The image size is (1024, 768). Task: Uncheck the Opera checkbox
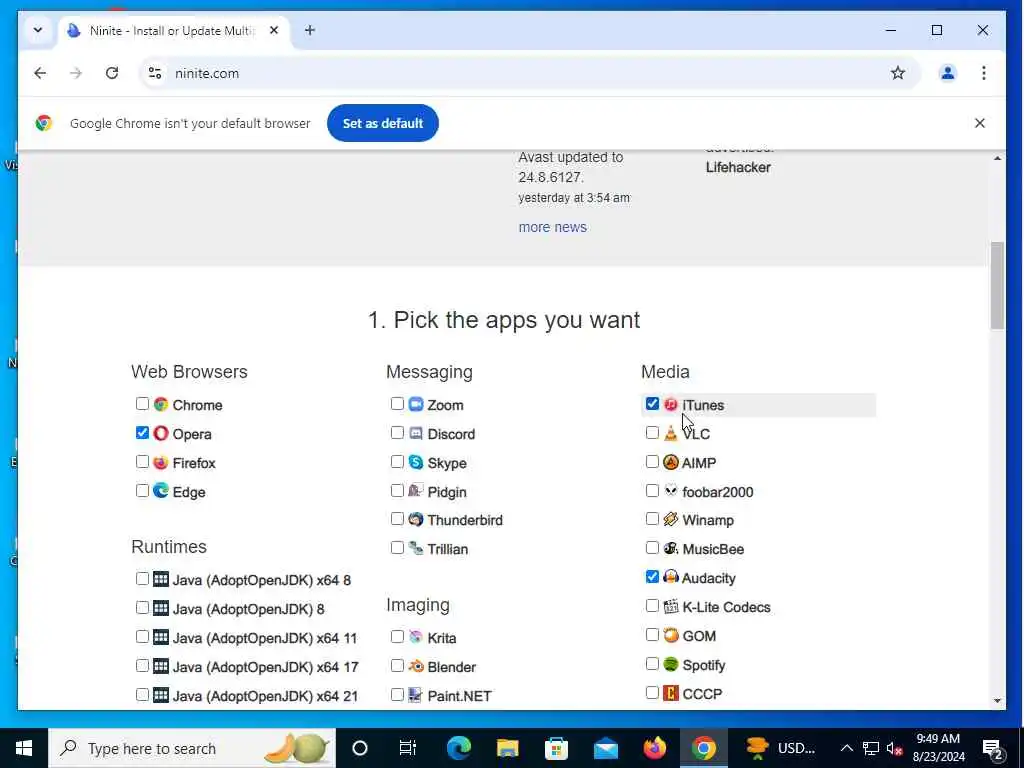click(x=142, y=432)
